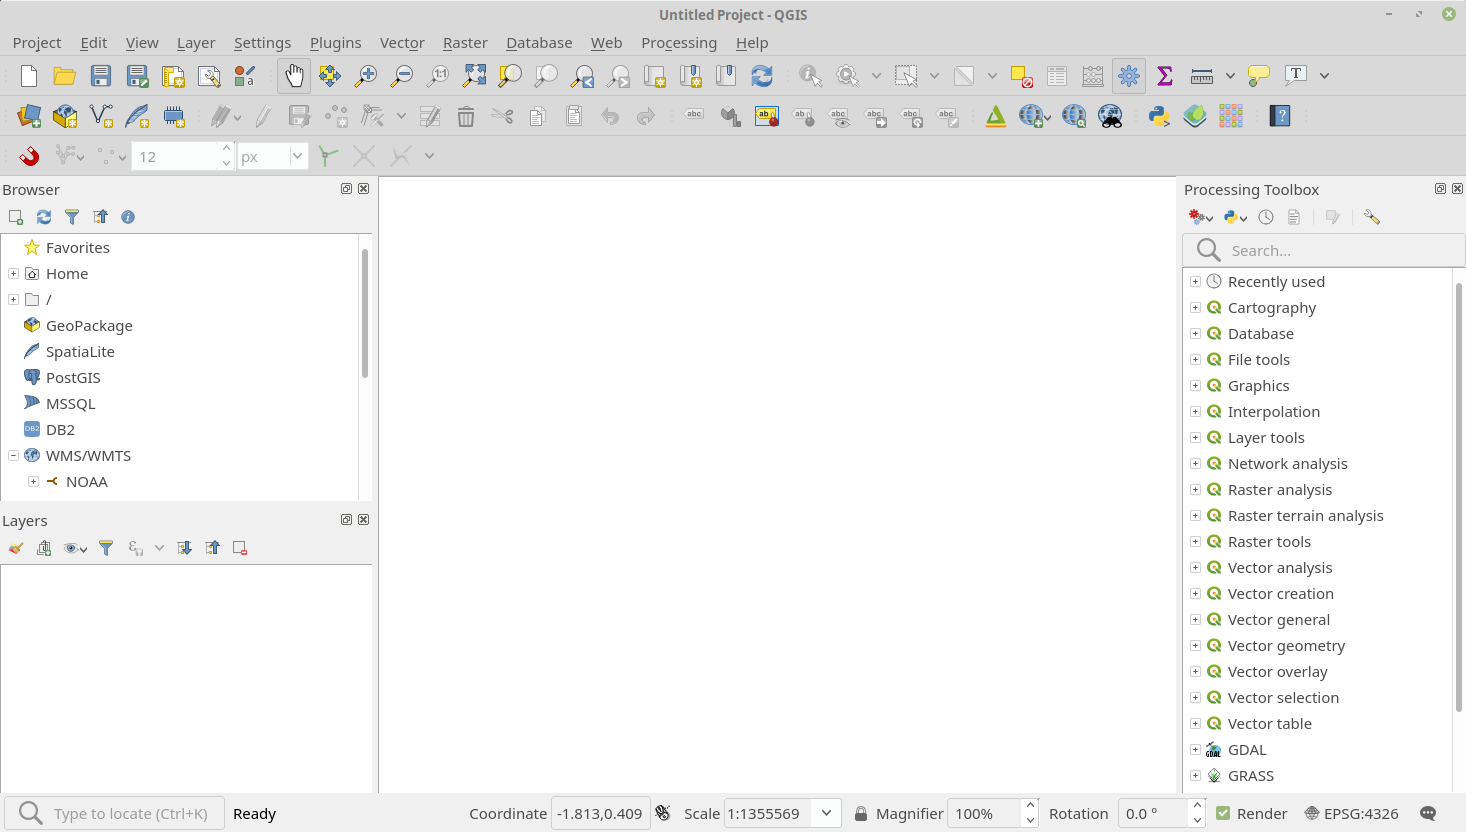The height and width of the screenshot is (832, 1466).
Task: Open the Layer menu
Action: click(196, 43)
